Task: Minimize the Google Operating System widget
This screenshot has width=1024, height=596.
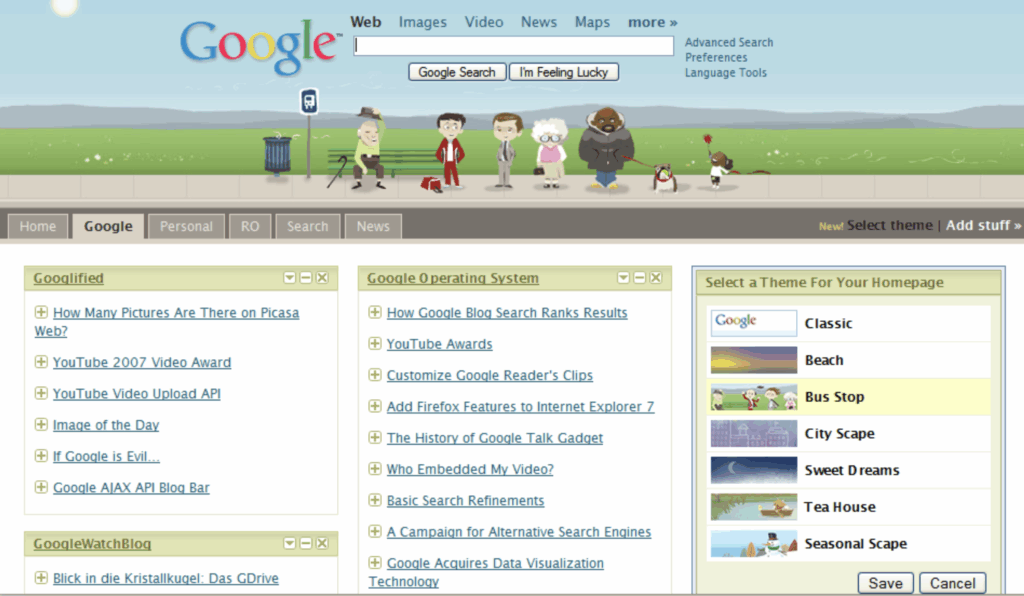Action: click(641, 278)
